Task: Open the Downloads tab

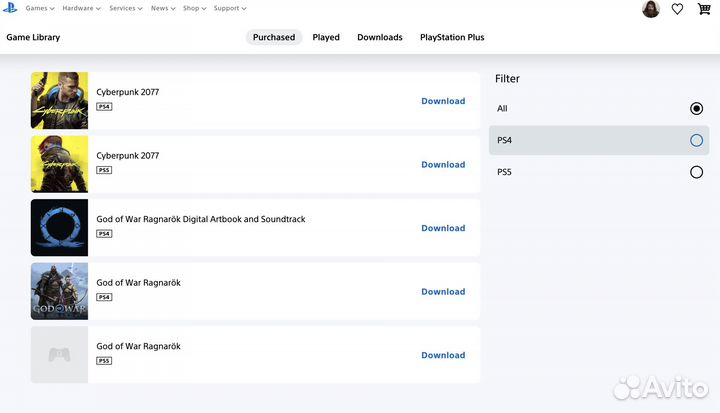Action: tap(380, 37)
